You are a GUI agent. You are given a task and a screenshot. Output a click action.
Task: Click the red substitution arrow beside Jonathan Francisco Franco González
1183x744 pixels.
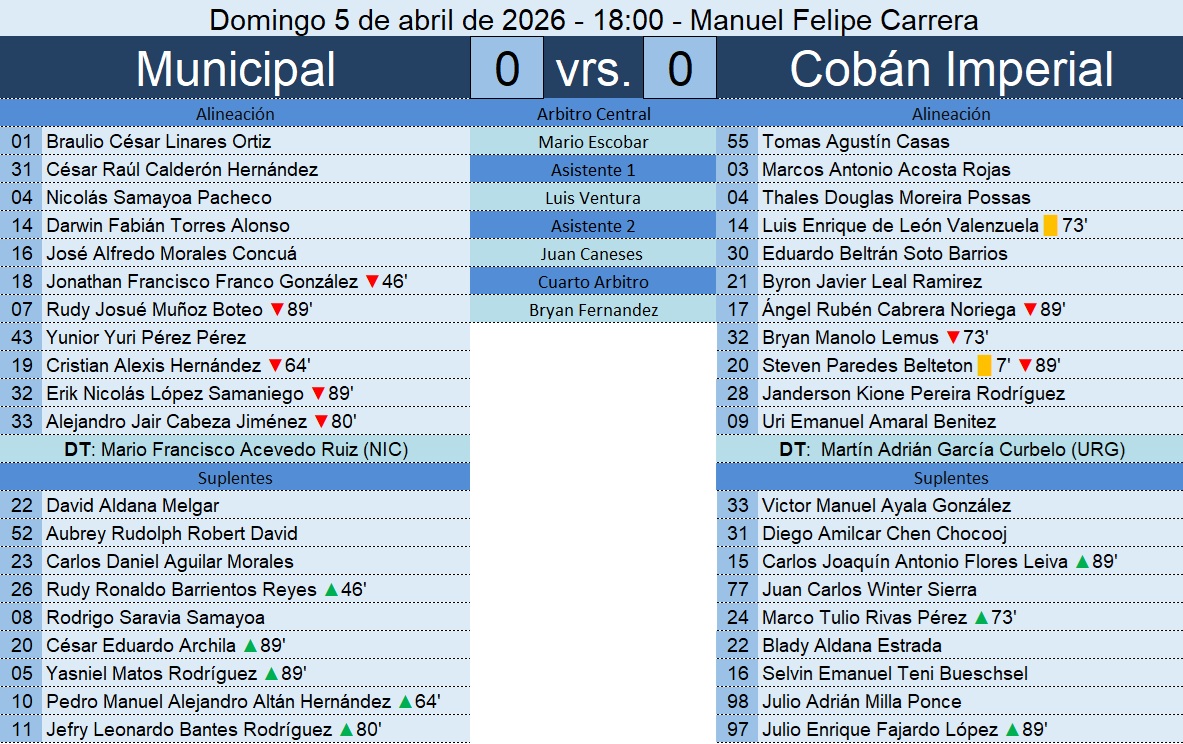pos(372,283)
